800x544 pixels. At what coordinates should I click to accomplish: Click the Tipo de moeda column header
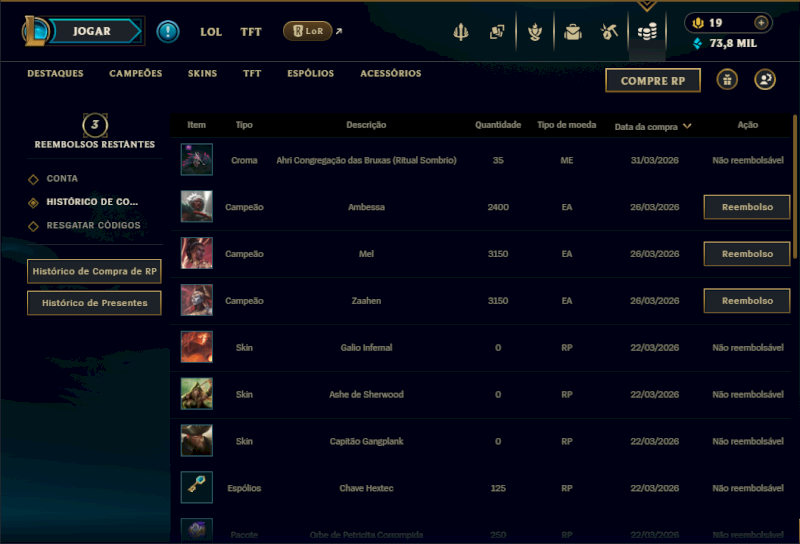pyautogui.click(x=566, y=125)
